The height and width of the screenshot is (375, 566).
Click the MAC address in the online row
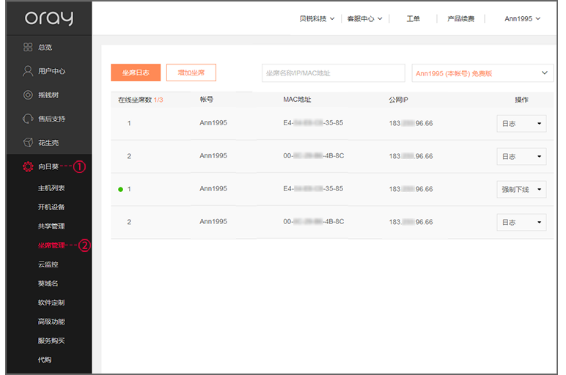coord(313,188)
